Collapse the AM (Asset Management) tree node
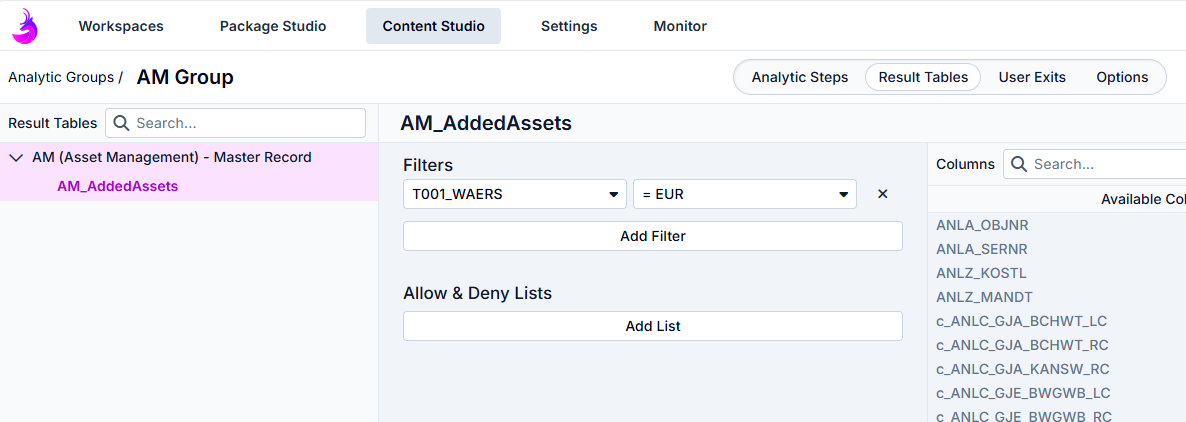Image resolution: width=1186 pixels, height=422 pixels. (x=16, y=158)
